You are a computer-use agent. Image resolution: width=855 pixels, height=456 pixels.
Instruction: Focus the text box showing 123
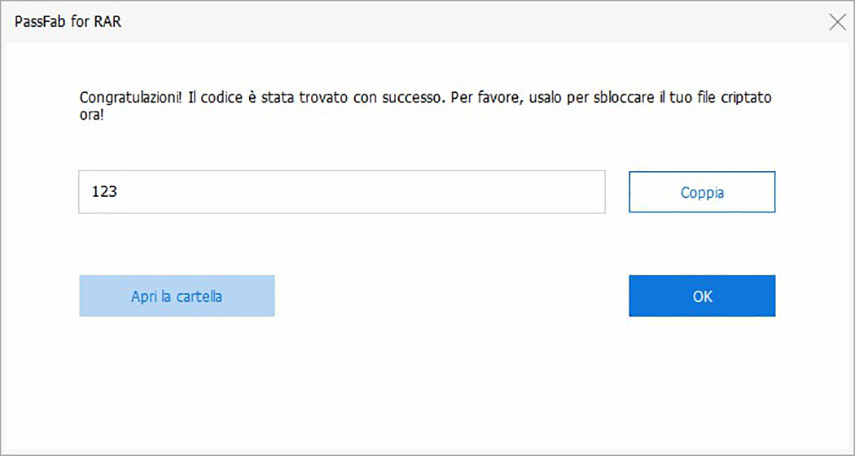tap(341, 192)
